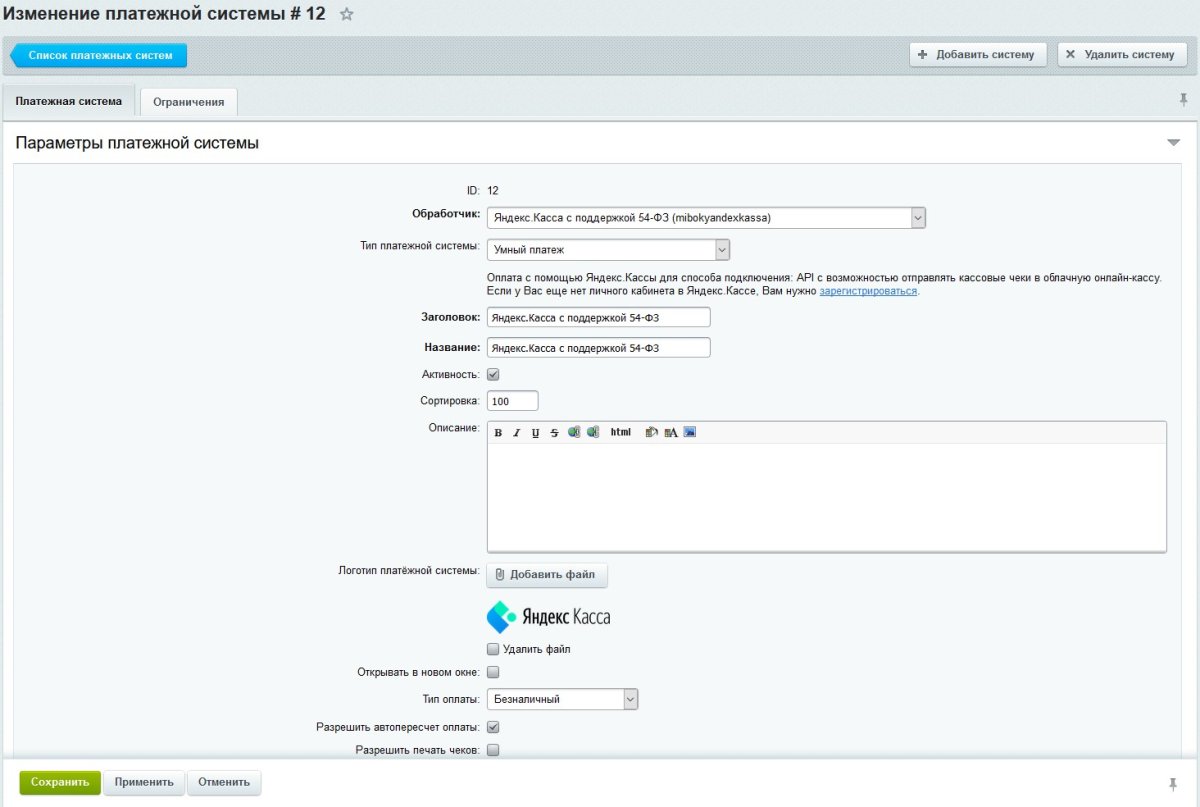The image size is (1200, 807).
Task: Open the Тип оплаты dropdown
Action: [x=630, y=700]
